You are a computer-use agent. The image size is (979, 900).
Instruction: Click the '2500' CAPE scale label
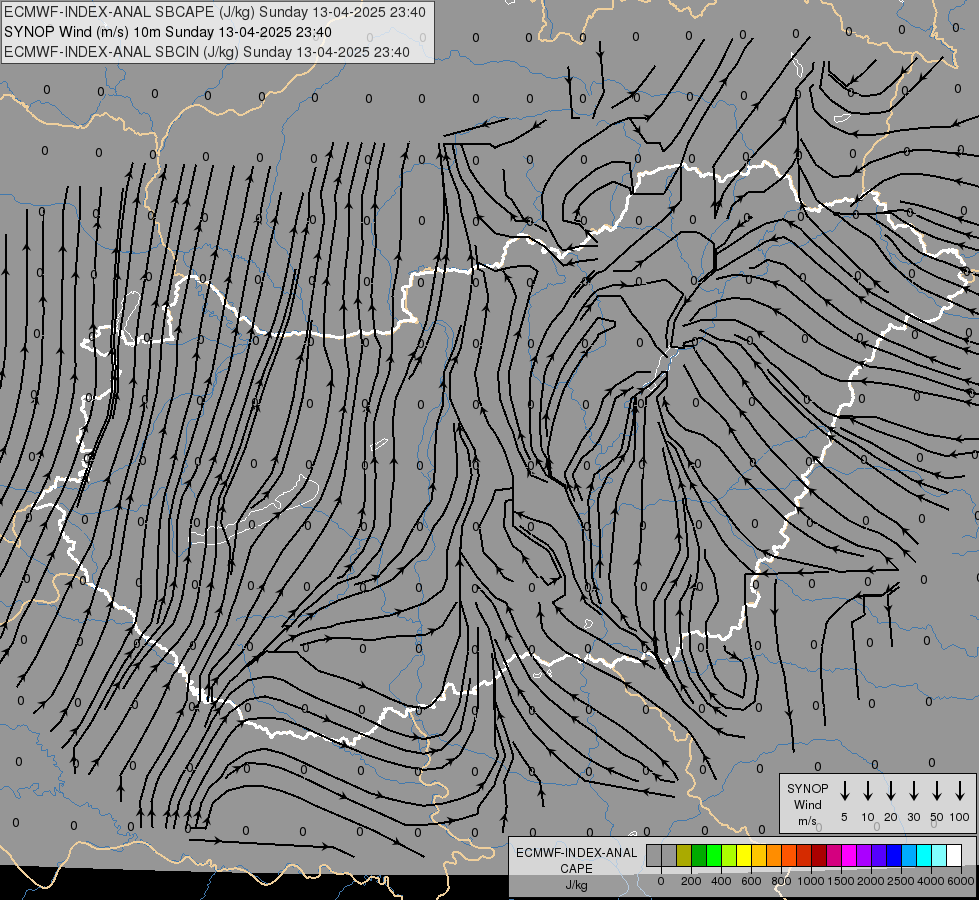point(900,881)
